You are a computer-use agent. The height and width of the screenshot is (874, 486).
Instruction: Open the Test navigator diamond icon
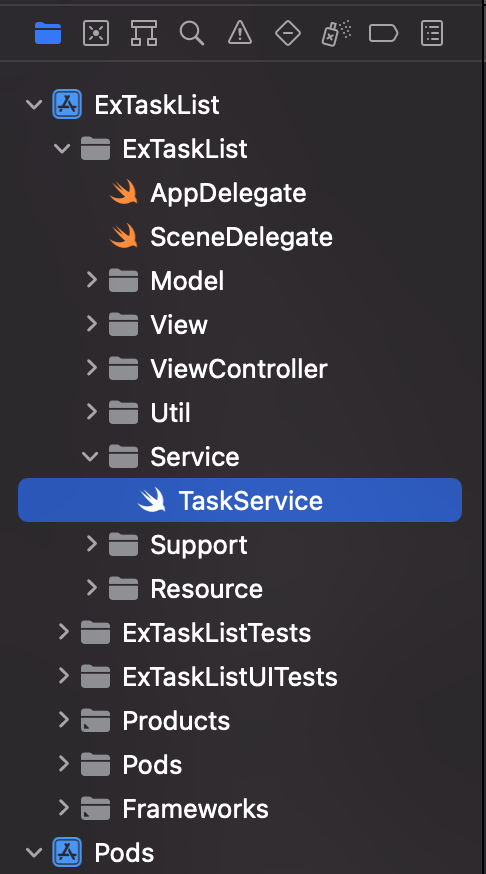pos(288,33)
